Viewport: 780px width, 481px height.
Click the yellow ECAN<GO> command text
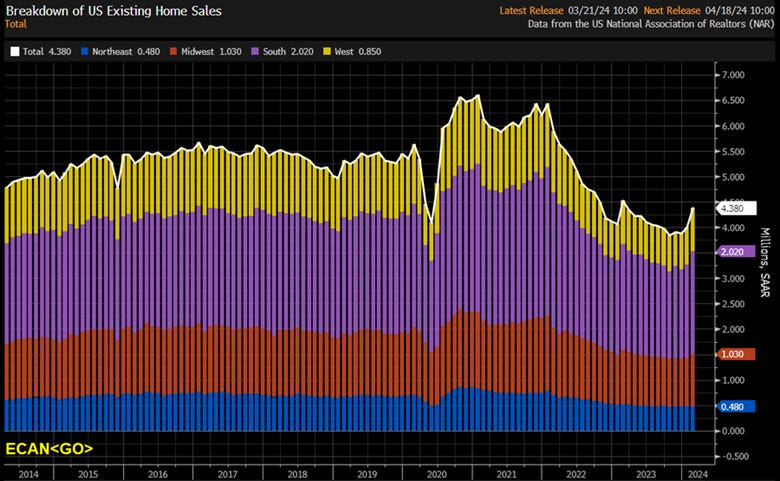49,449
